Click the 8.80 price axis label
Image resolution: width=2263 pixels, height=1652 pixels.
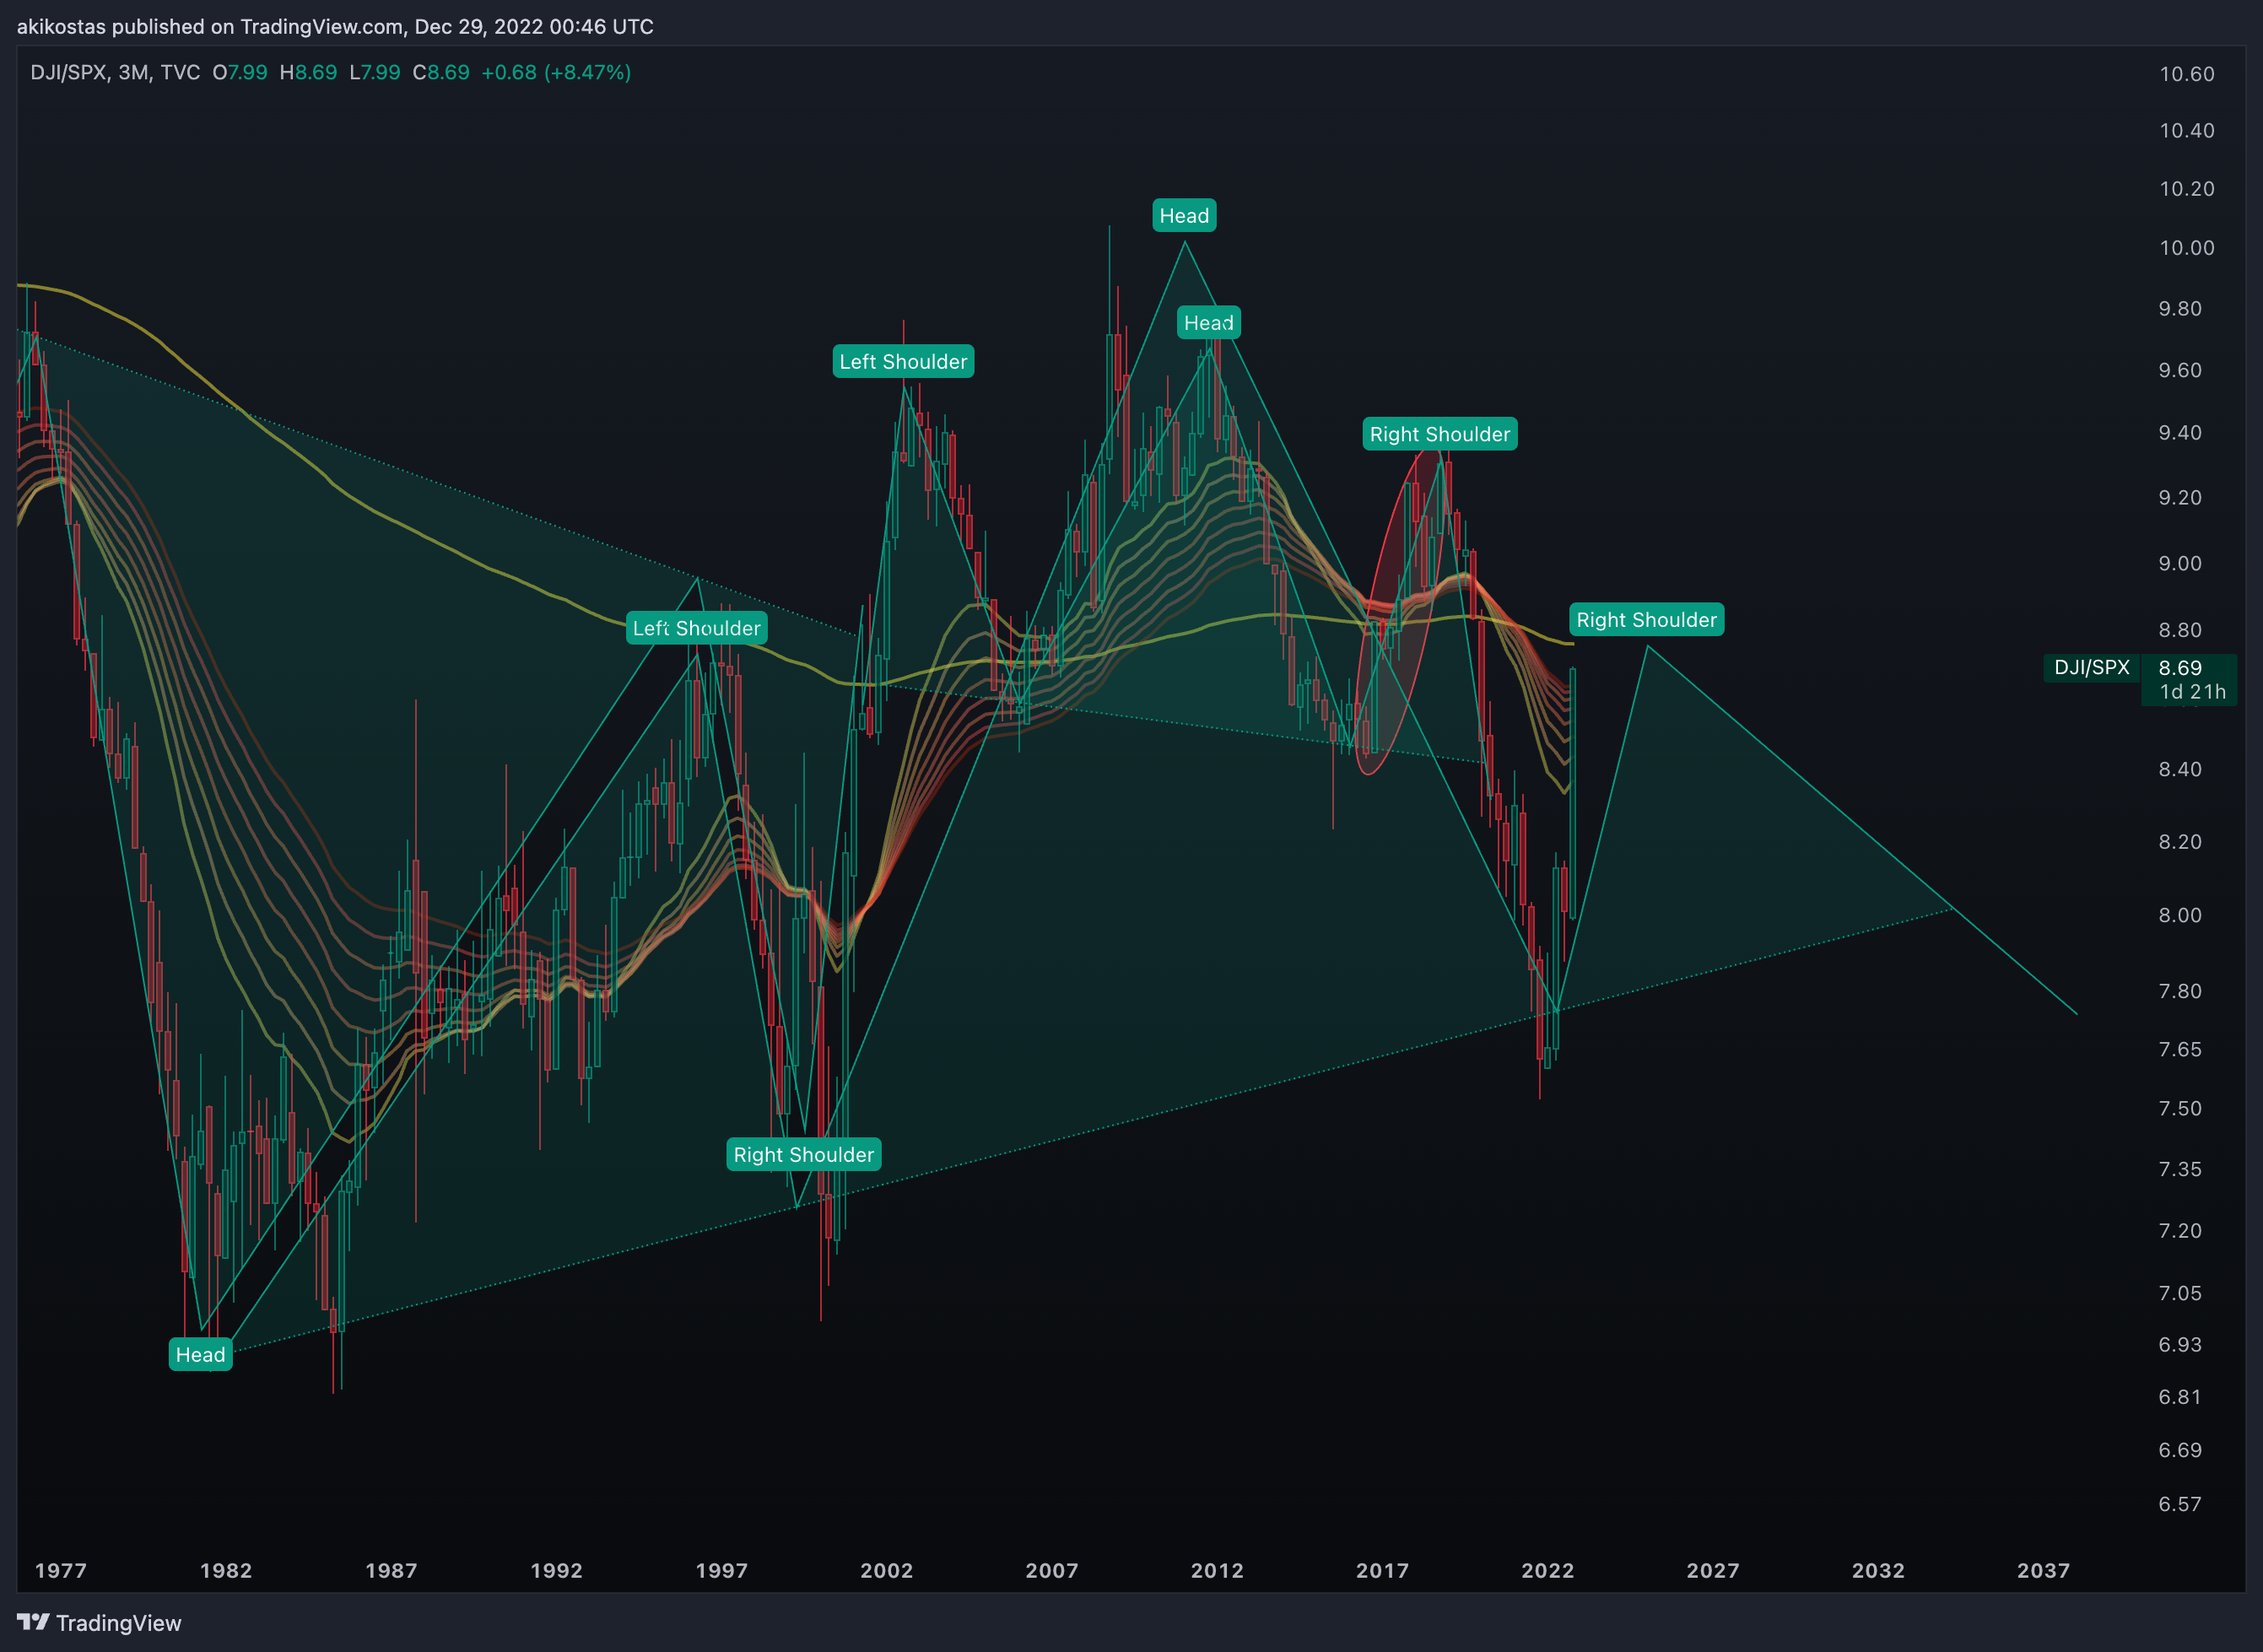(2180, 630)
